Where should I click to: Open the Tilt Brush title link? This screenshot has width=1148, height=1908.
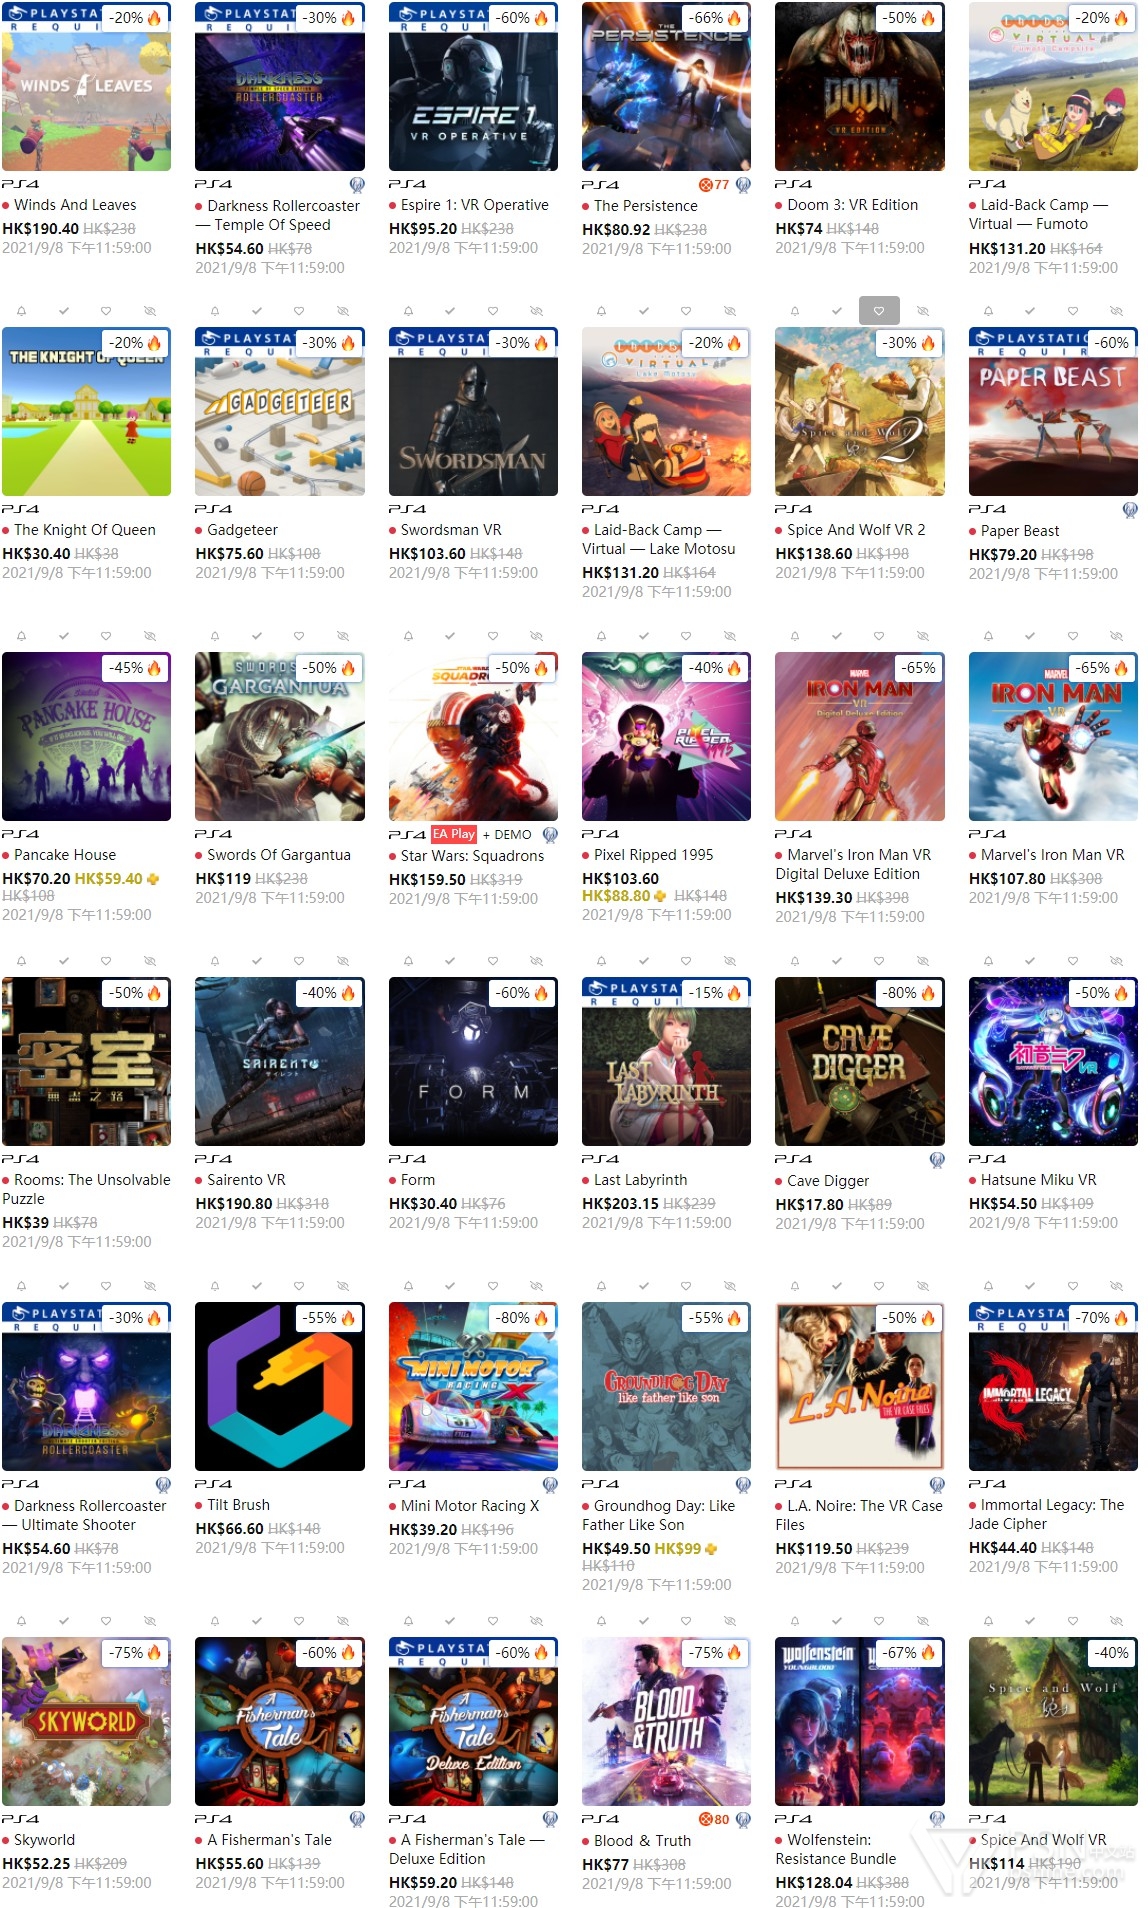point(238,1505)
